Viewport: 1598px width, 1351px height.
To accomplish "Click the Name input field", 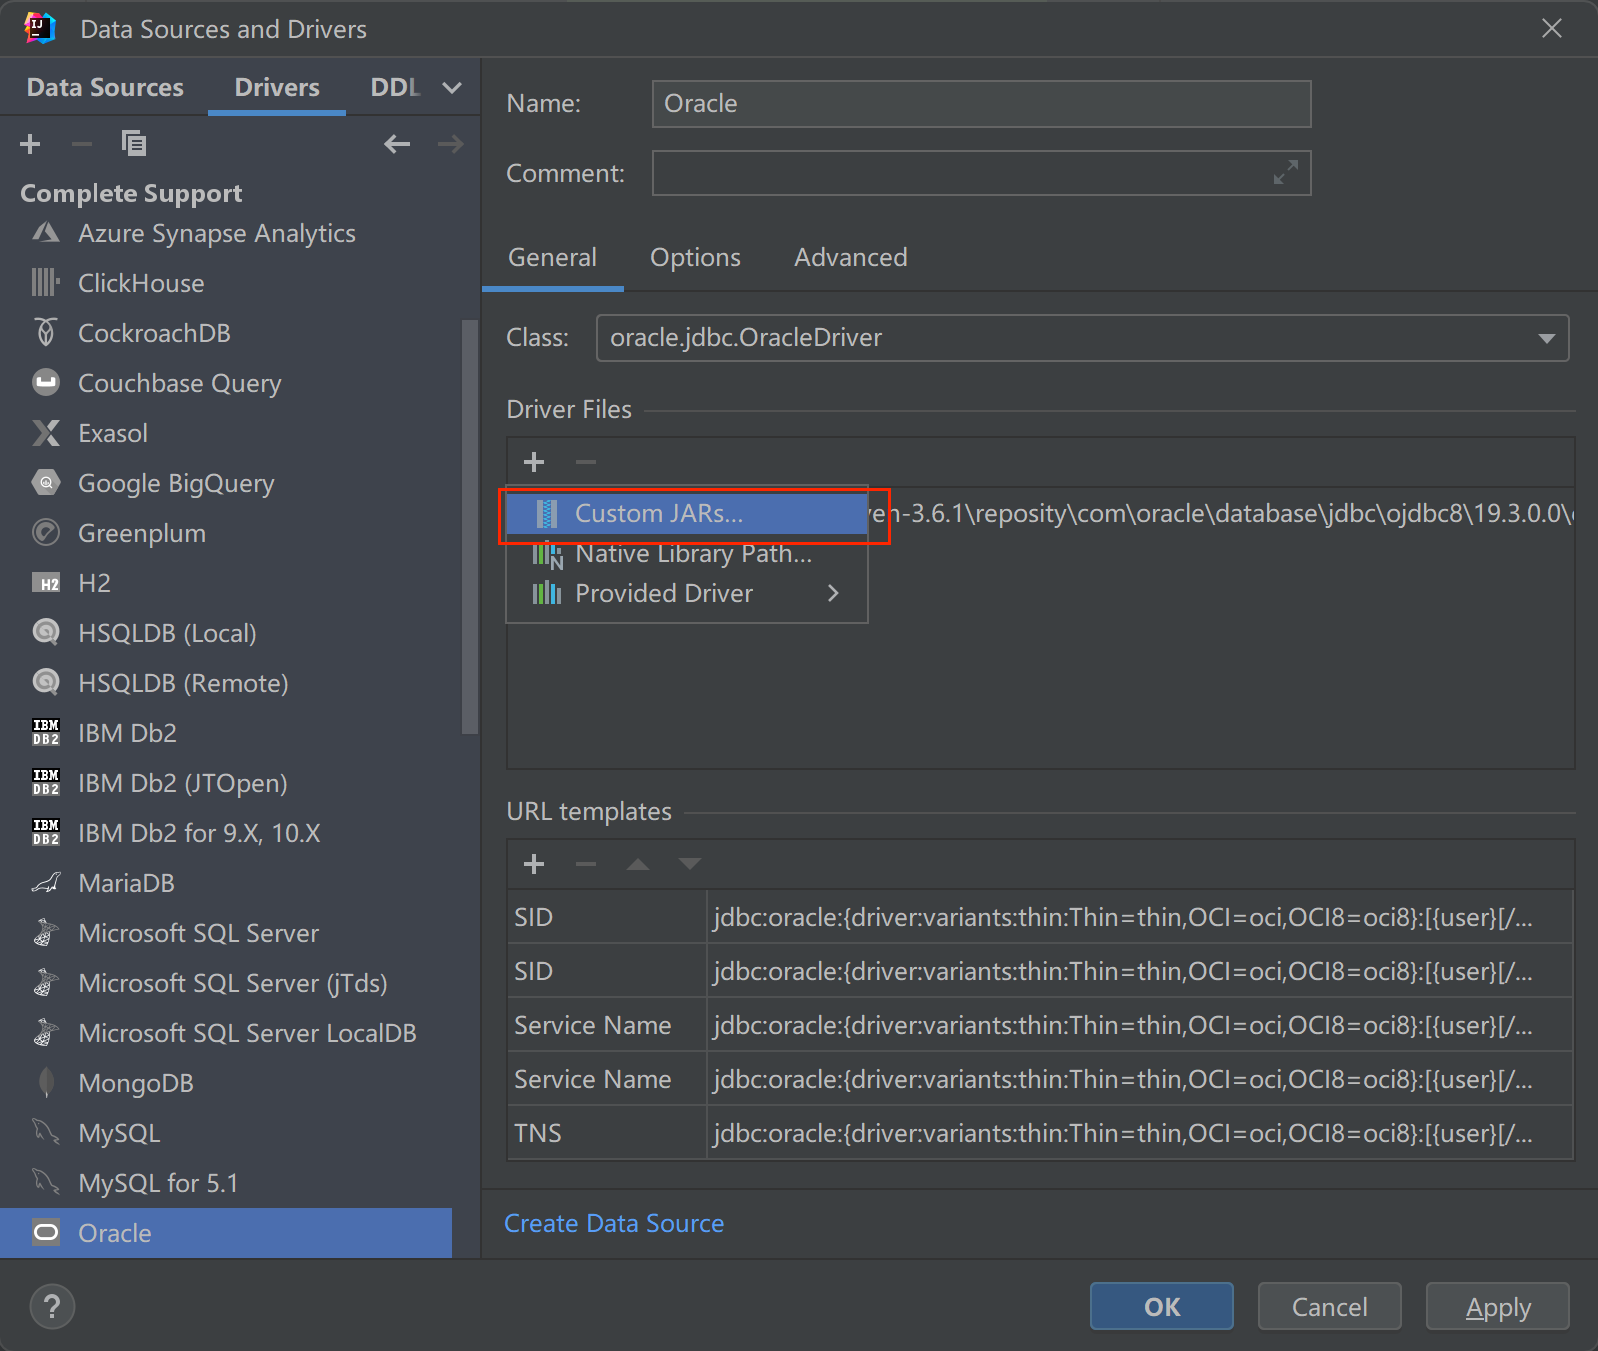I will pos(981,104).
